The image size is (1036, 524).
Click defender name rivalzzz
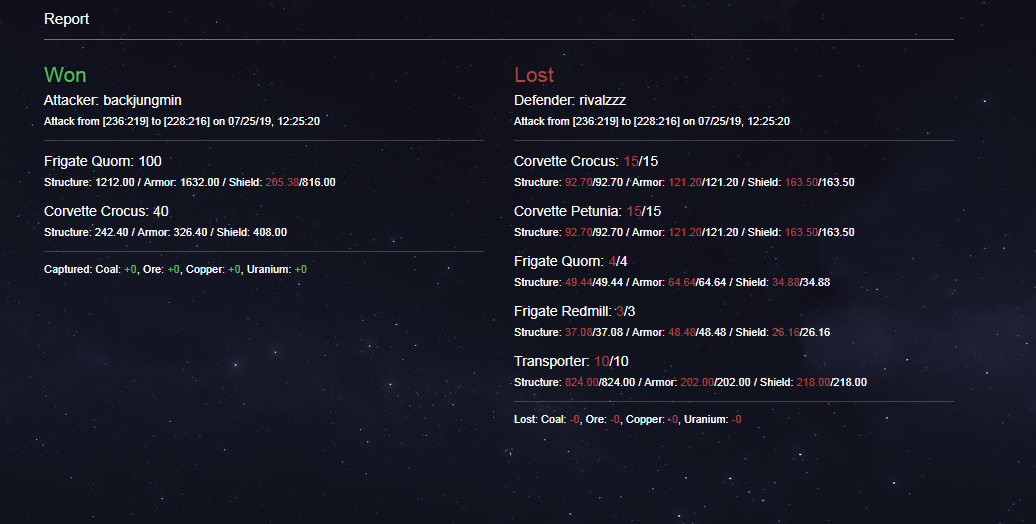click(x=603, y=100)
